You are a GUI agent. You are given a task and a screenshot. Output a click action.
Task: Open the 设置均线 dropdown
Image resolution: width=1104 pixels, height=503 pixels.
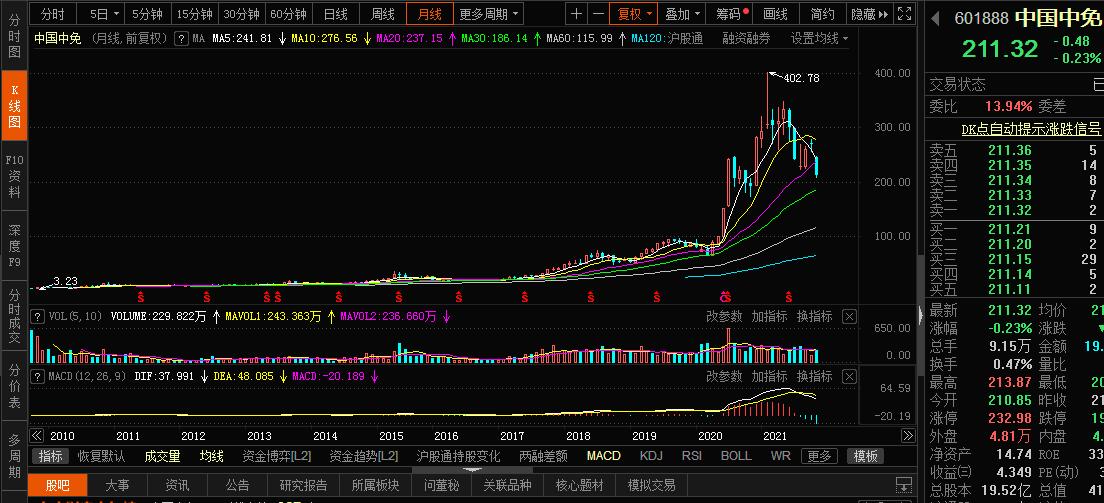(819, 39)
